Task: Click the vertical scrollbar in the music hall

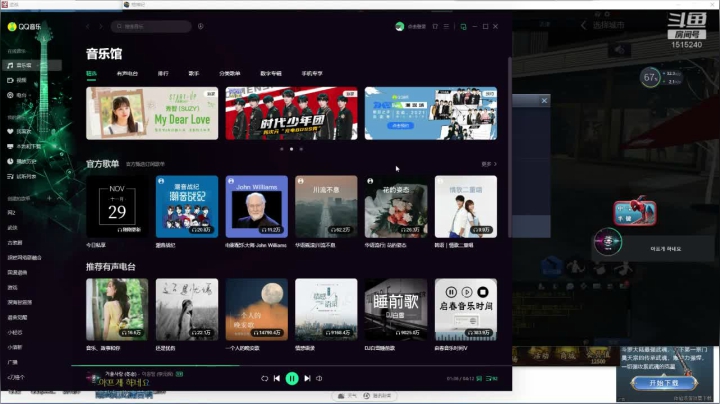Action: [509, 147]
